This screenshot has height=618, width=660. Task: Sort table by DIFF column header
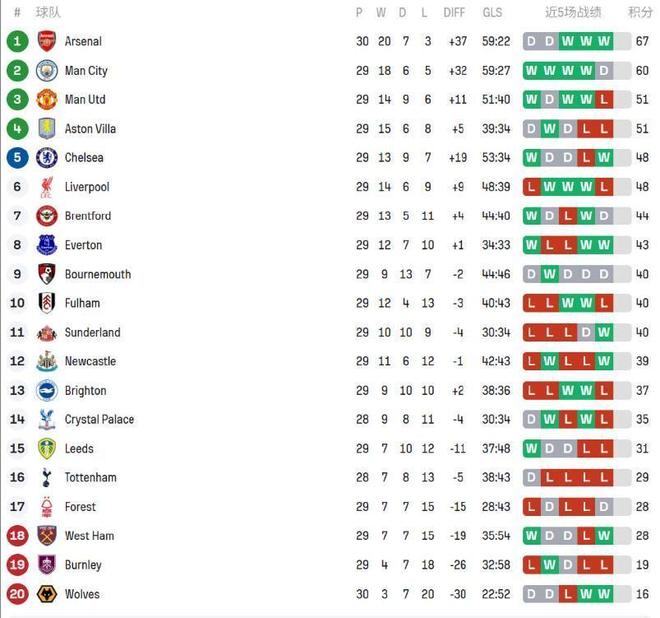(454, 13)
